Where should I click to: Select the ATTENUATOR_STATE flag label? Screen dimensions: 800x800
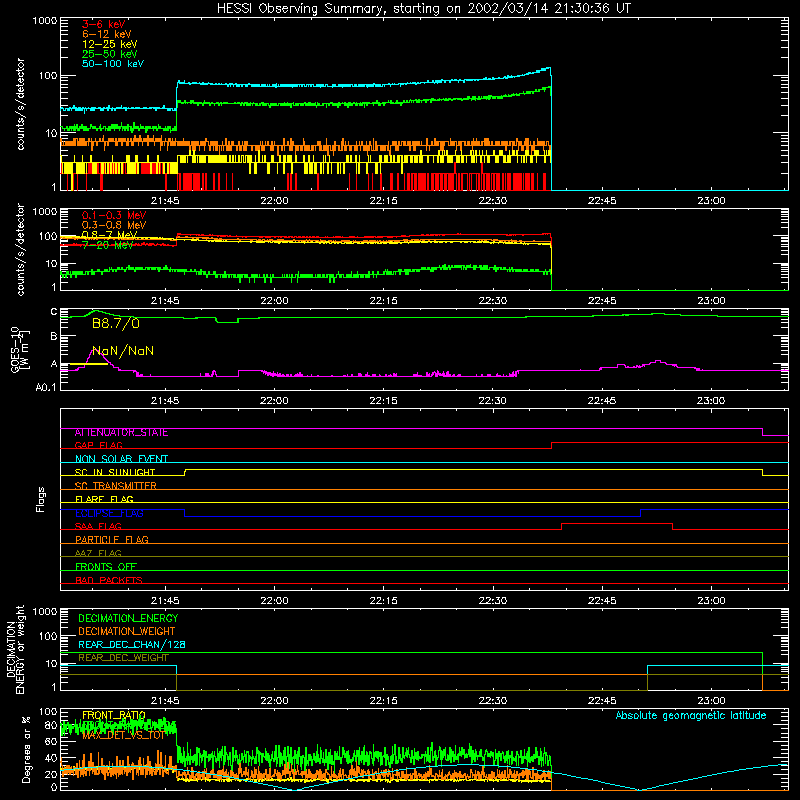point(121,433)
